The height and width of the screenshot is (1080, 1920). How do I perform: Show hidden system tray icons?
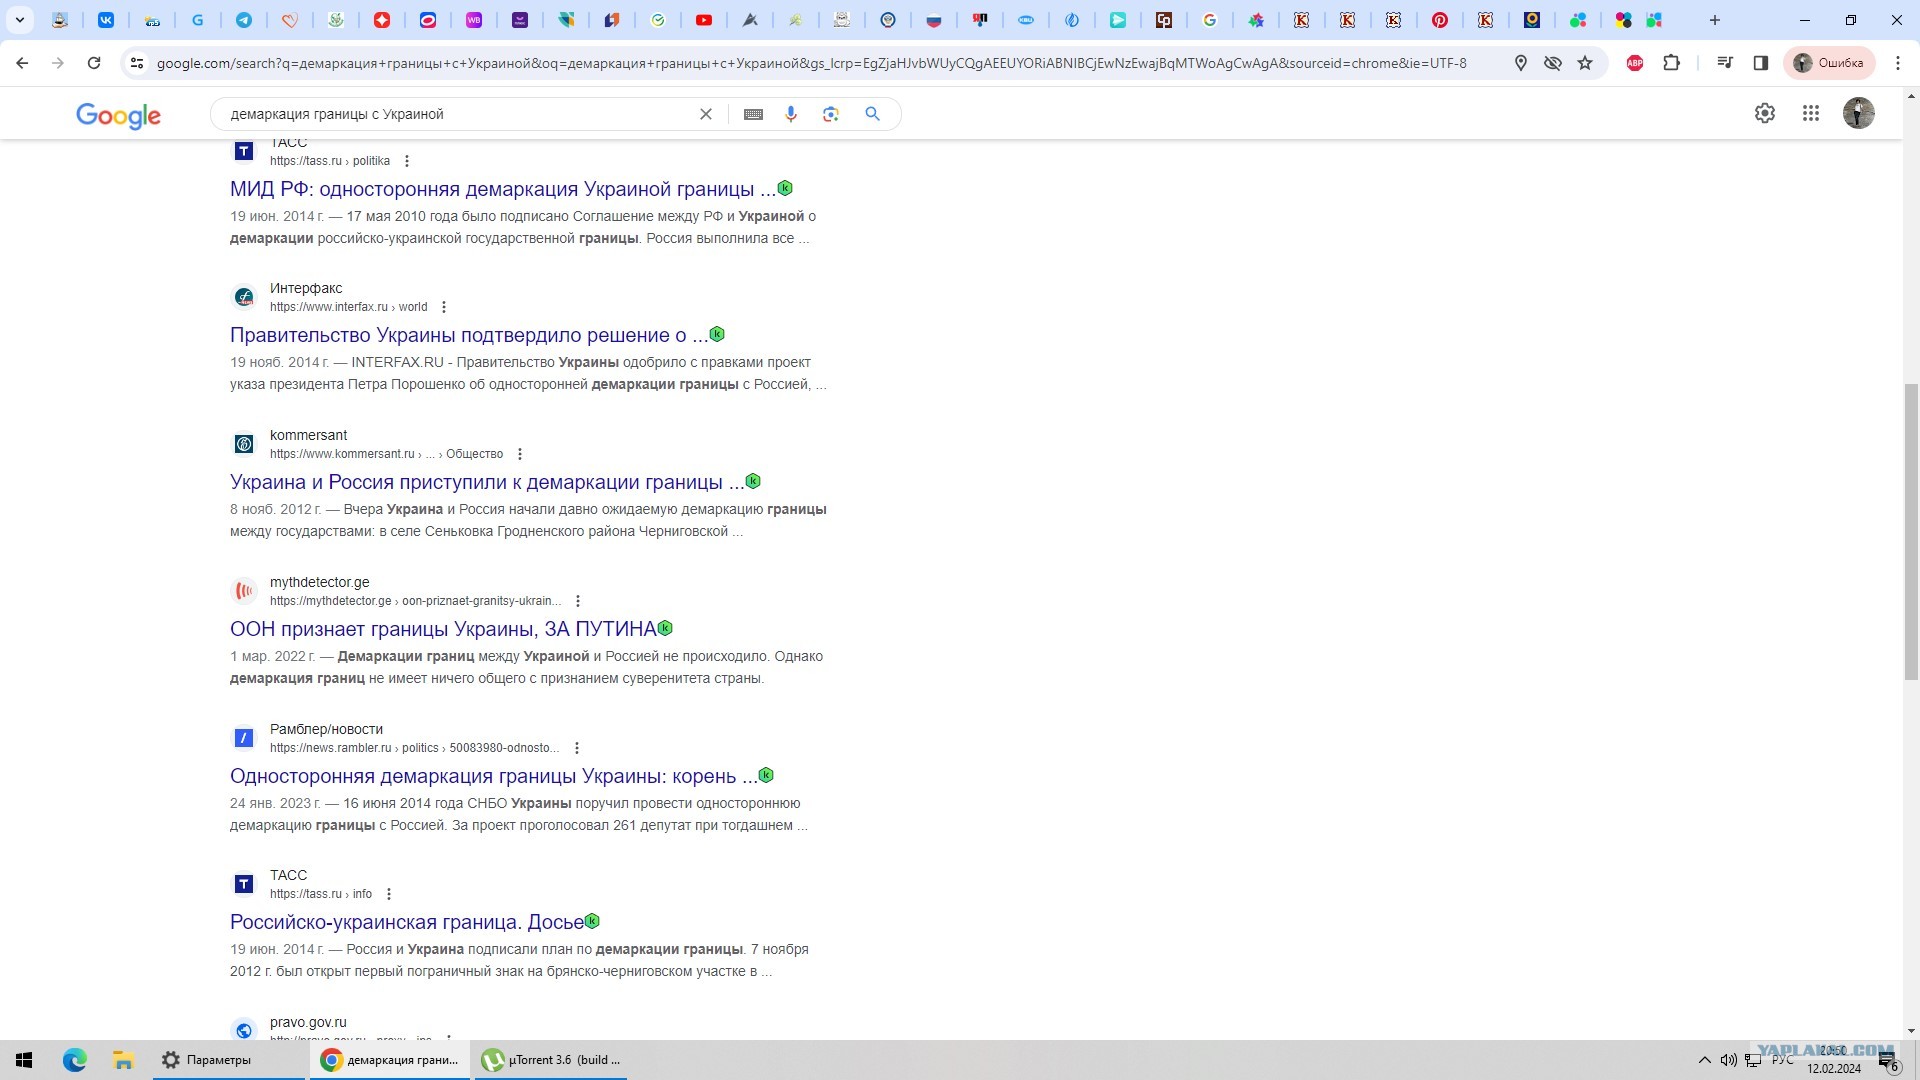point(1705,1060)
